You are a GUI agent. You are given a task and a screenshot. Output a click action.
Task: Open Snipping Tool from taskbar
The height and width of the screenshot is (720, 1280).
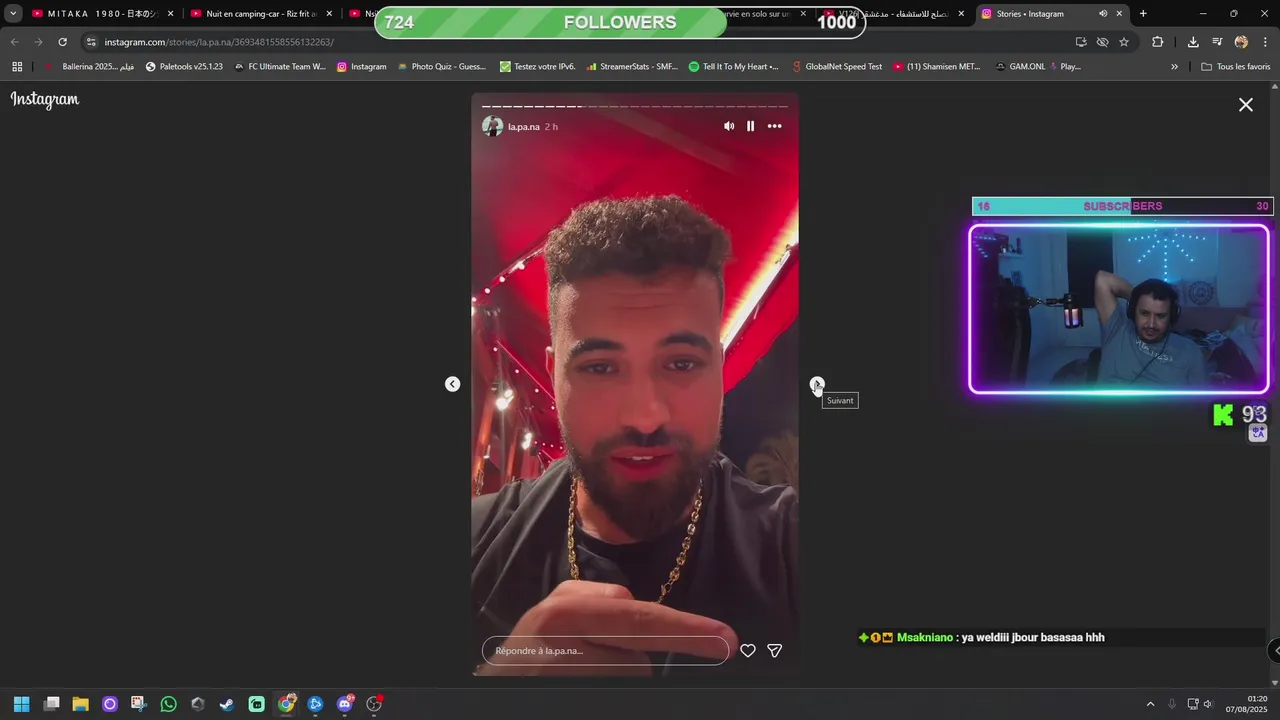pos(139,704)
